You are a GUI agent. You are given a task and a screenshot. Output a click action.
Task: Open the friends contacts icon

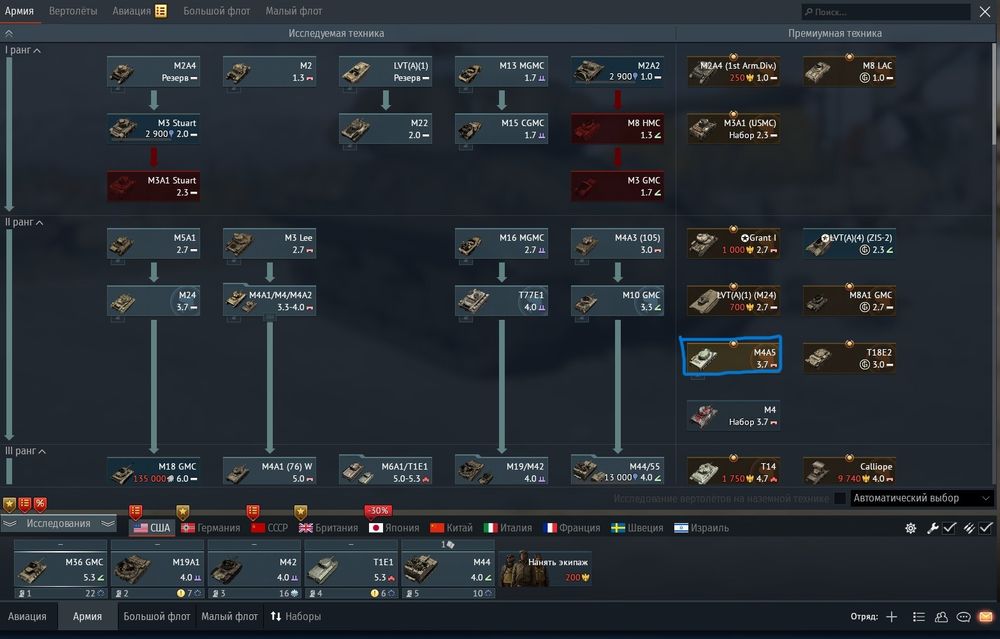coord(941,617)
